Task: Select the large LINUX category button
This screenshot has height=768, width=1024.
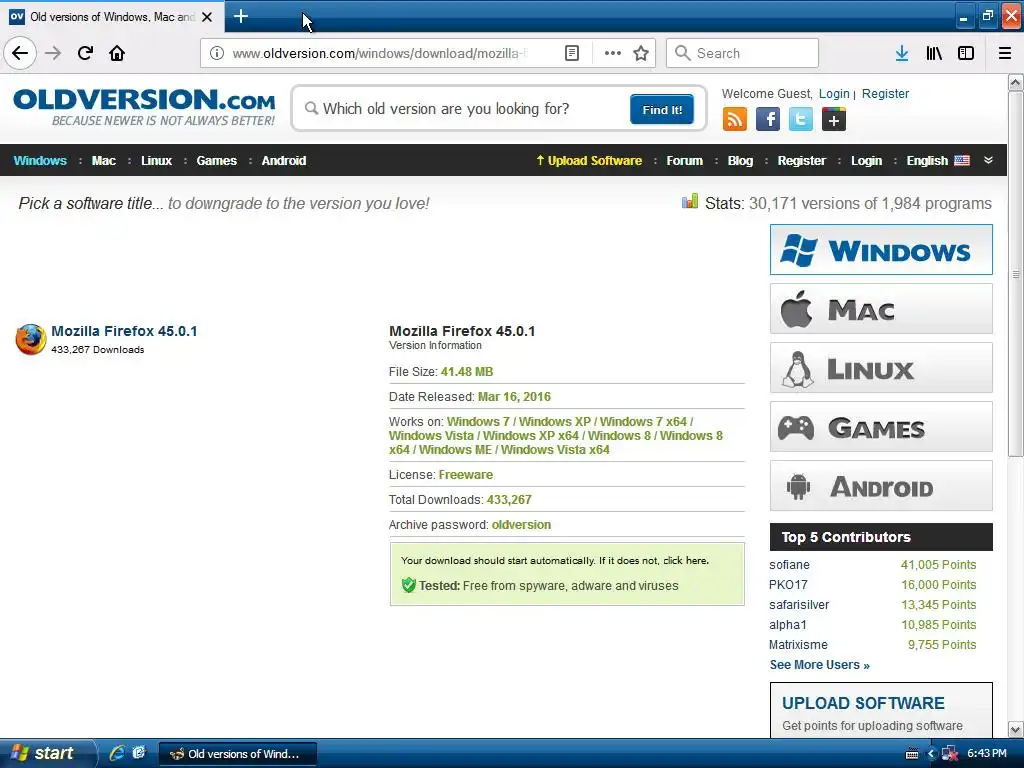Action: 881,368
